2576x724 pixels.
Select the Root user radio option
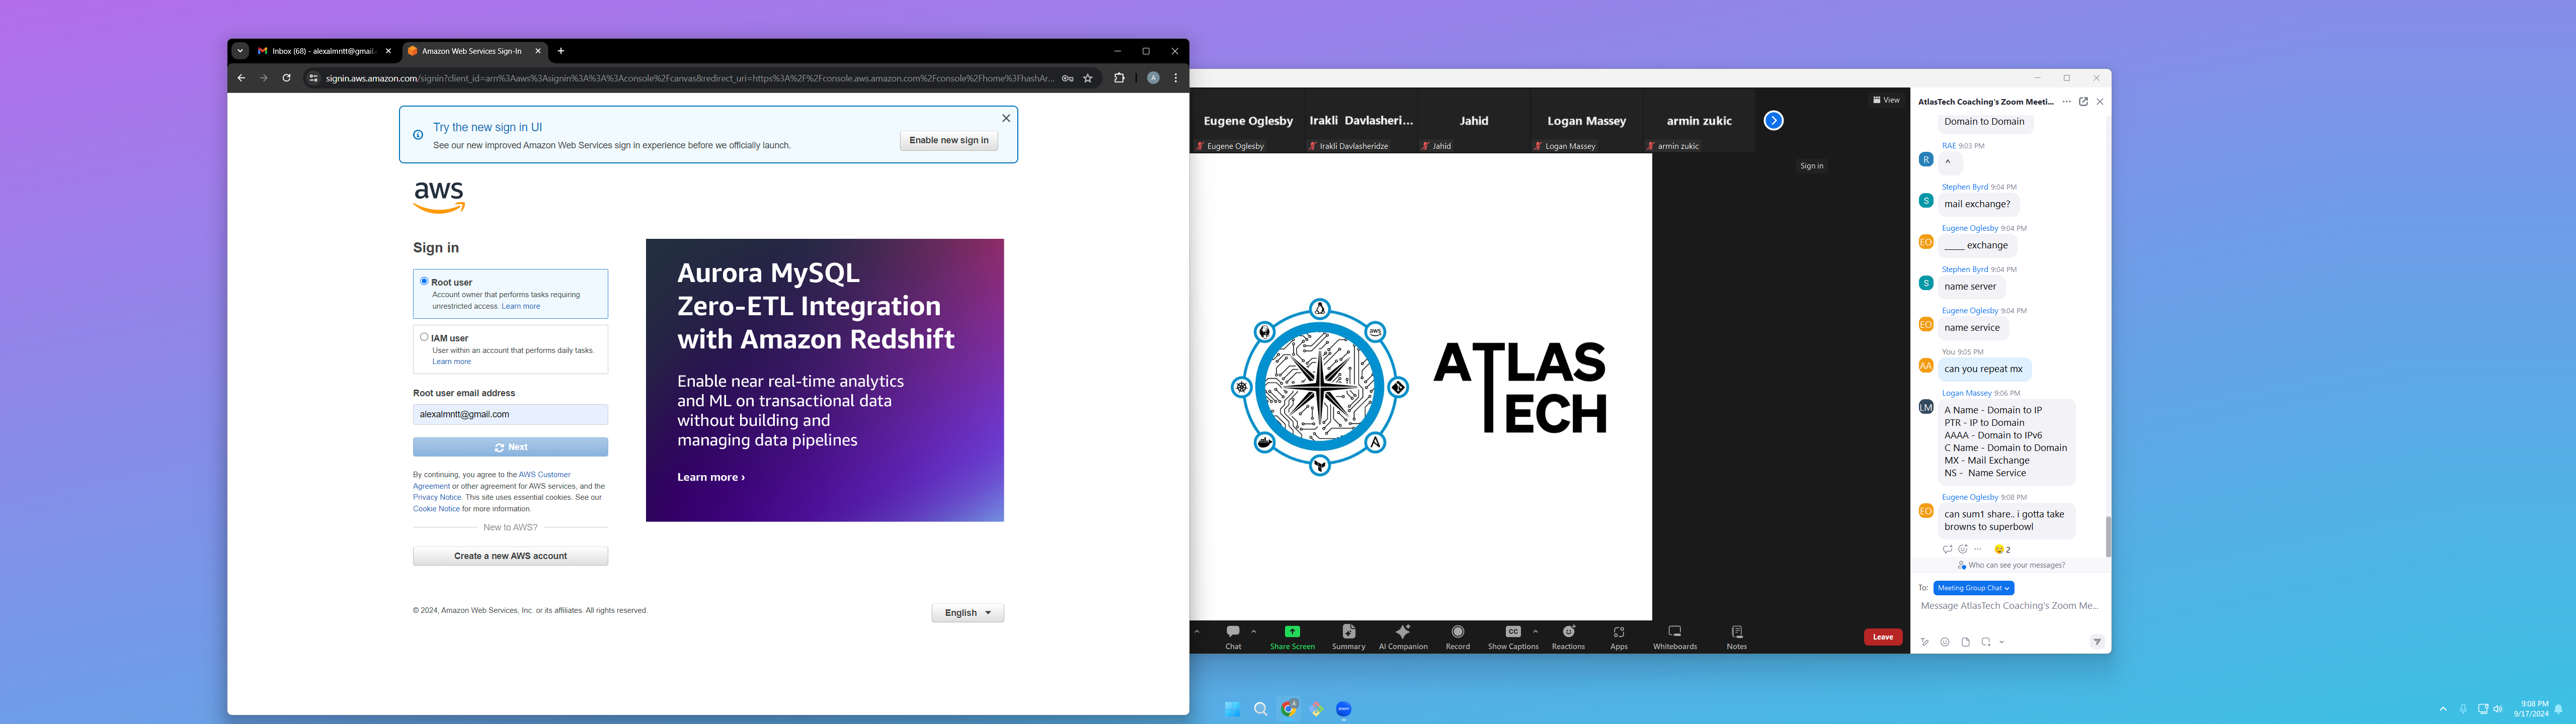[424, 282]
